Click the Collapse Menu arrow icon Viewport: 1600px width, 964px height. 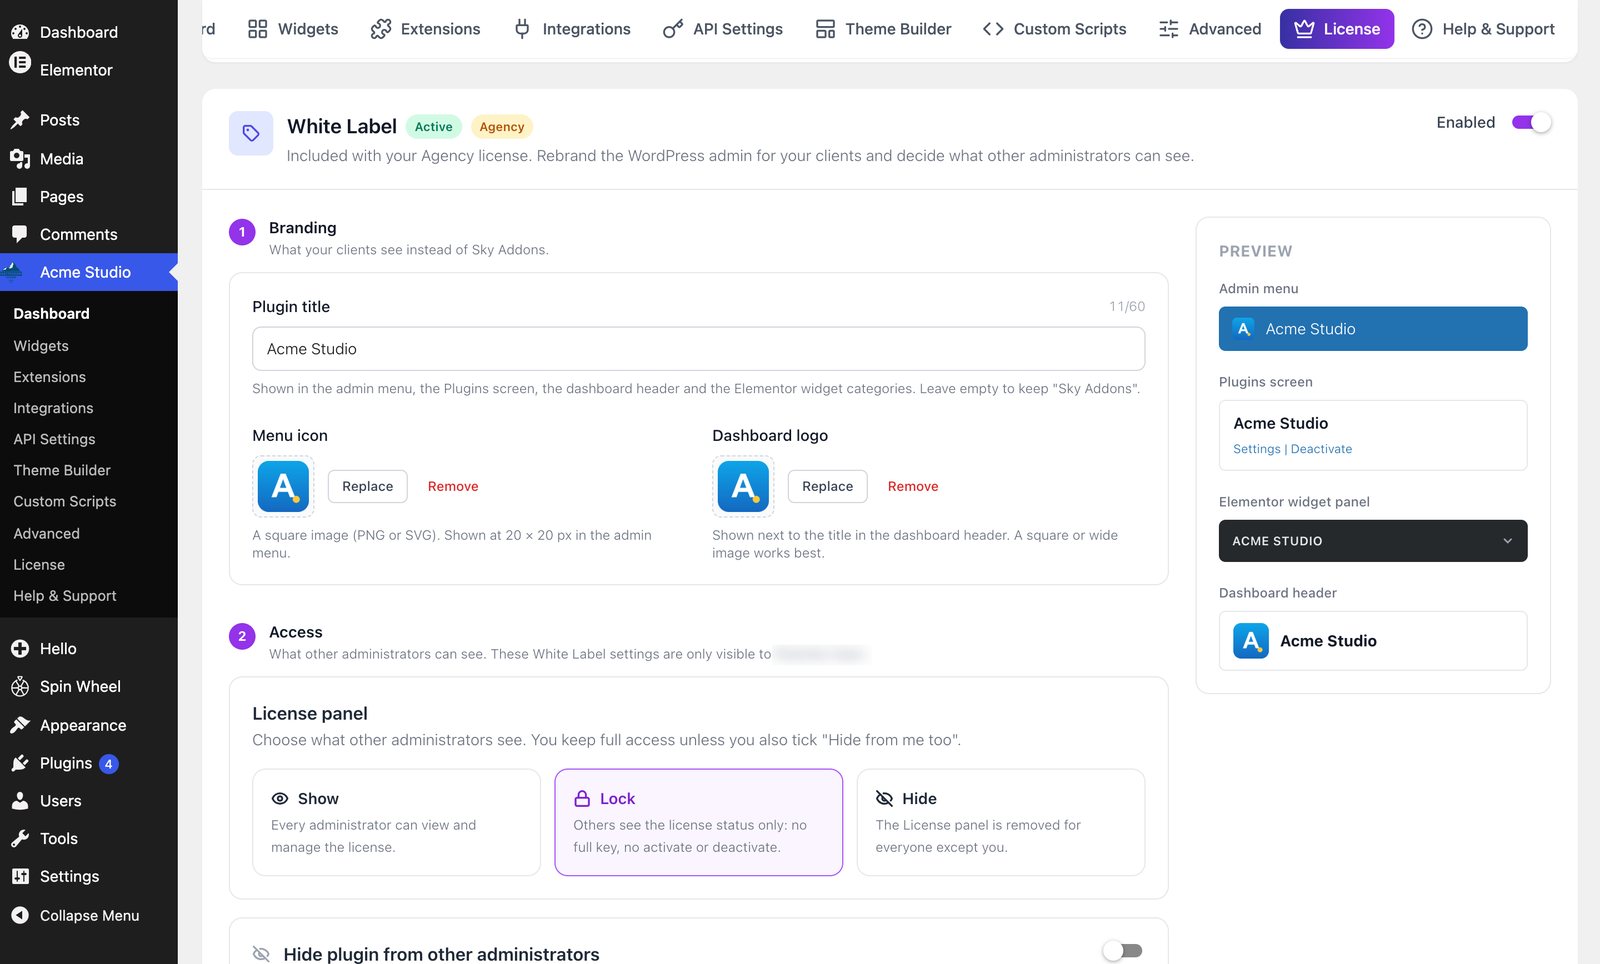(x=20, y=915)
